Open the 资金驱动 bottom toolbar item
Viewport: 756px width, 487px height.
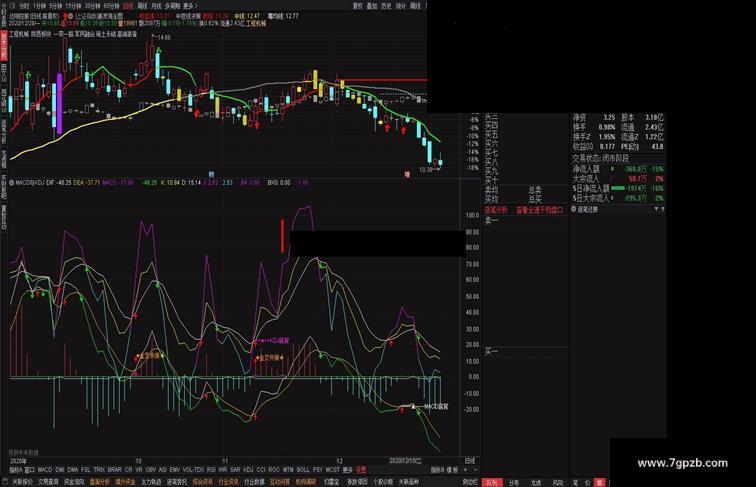coord(74,482)
